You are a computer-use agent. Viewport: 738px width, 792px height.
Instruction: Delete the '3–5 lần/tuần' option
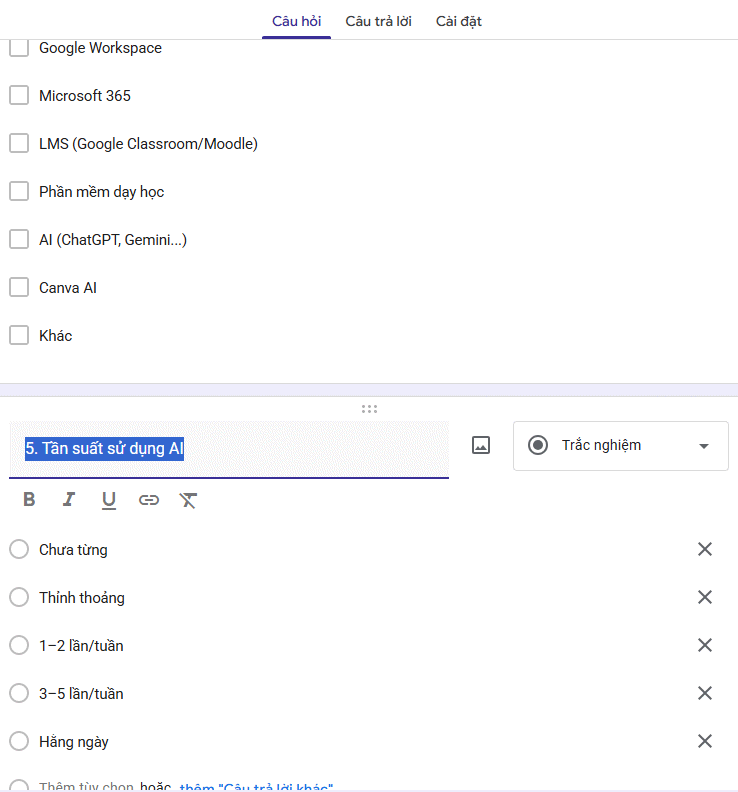(x=705, y=693)
